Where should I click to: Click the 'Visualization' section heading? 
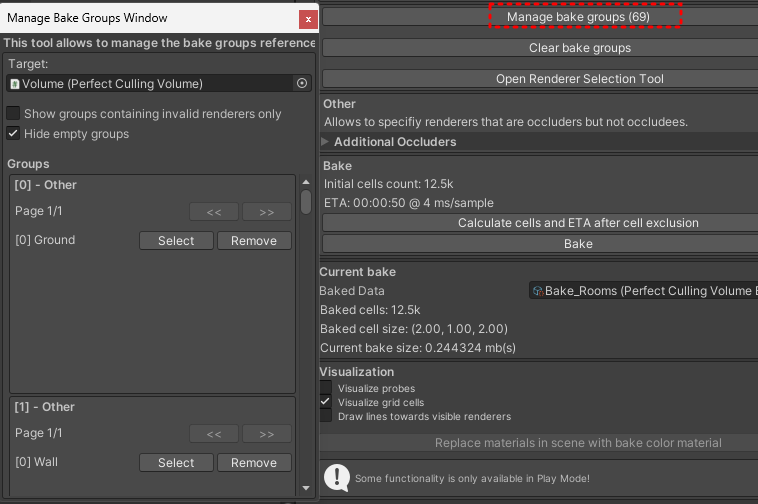pyautogui.click(x=357, y=372)
